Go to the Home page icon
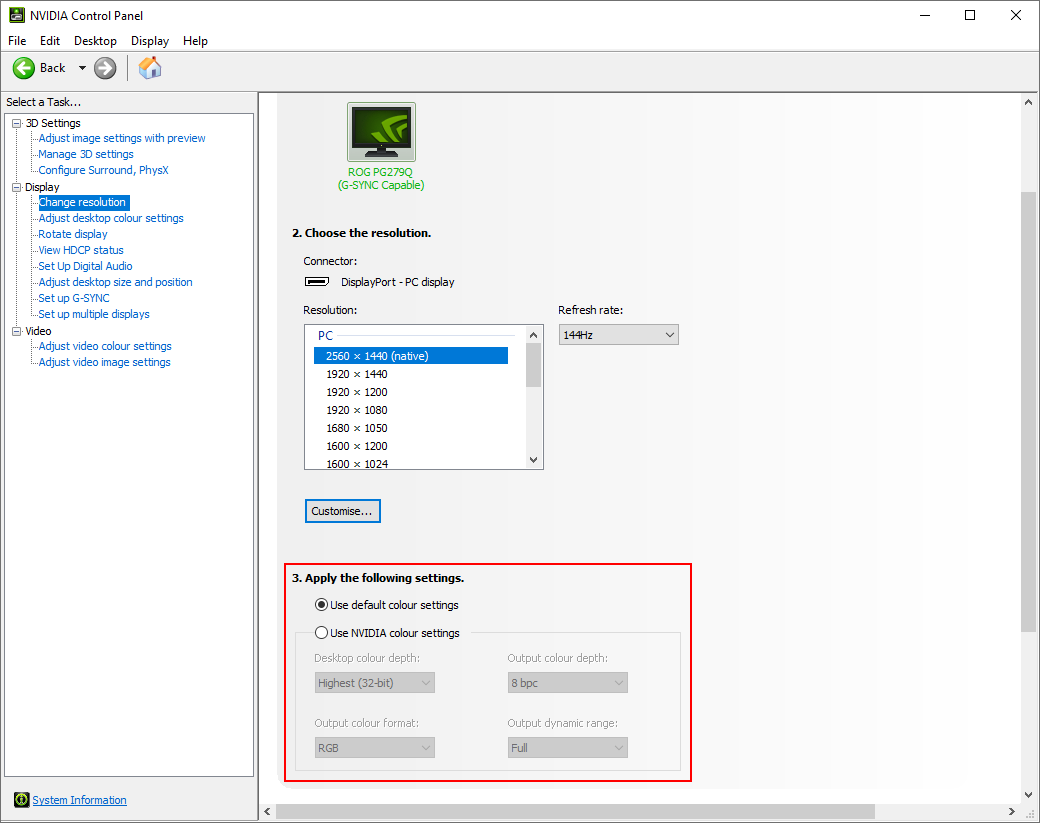The image size is (1040, 823). [x=150, y=68]
